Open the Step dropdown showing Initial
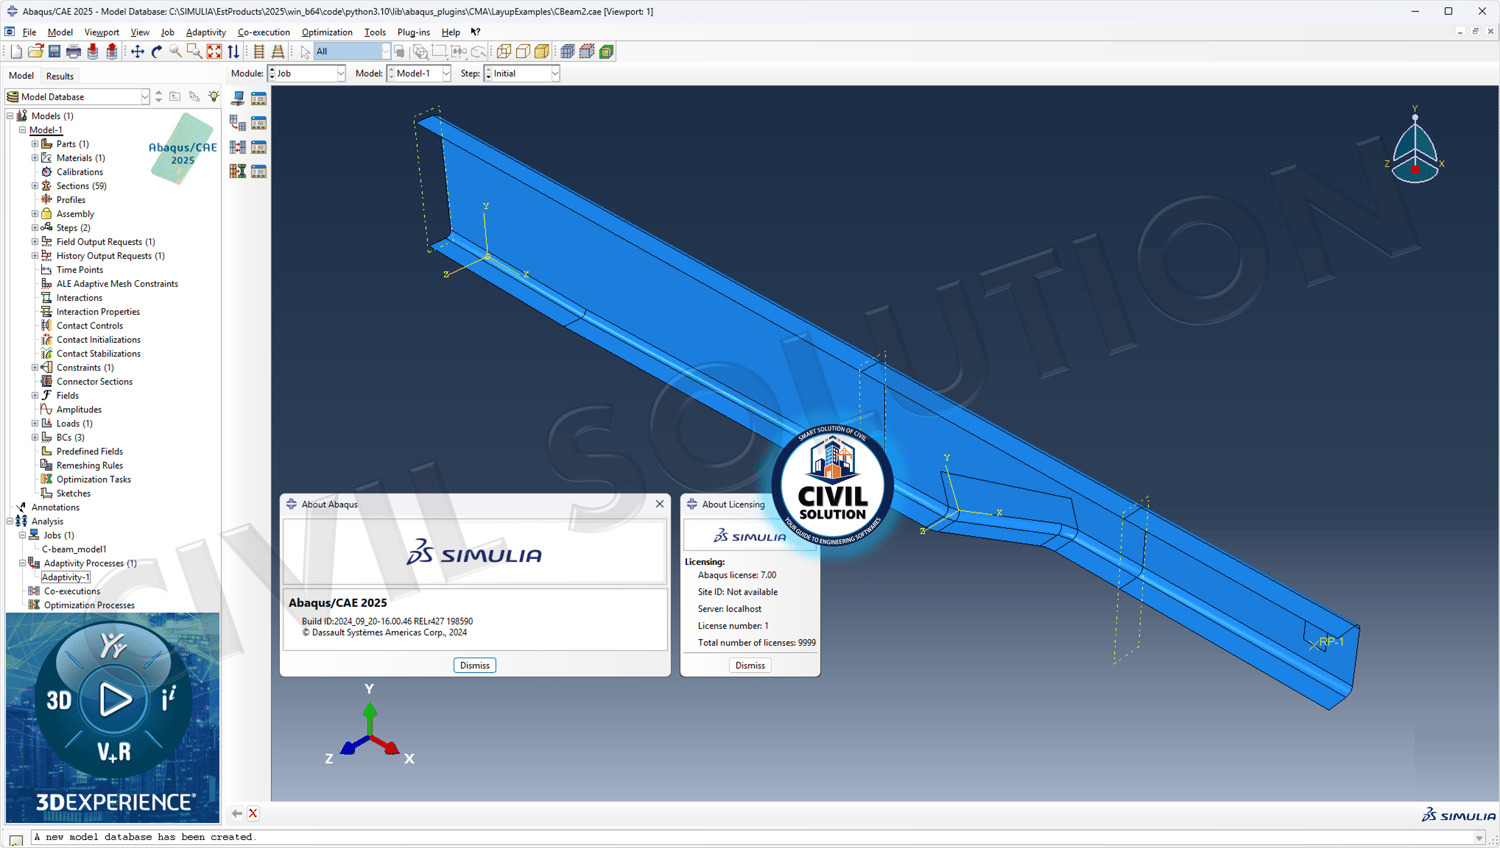 522,74
